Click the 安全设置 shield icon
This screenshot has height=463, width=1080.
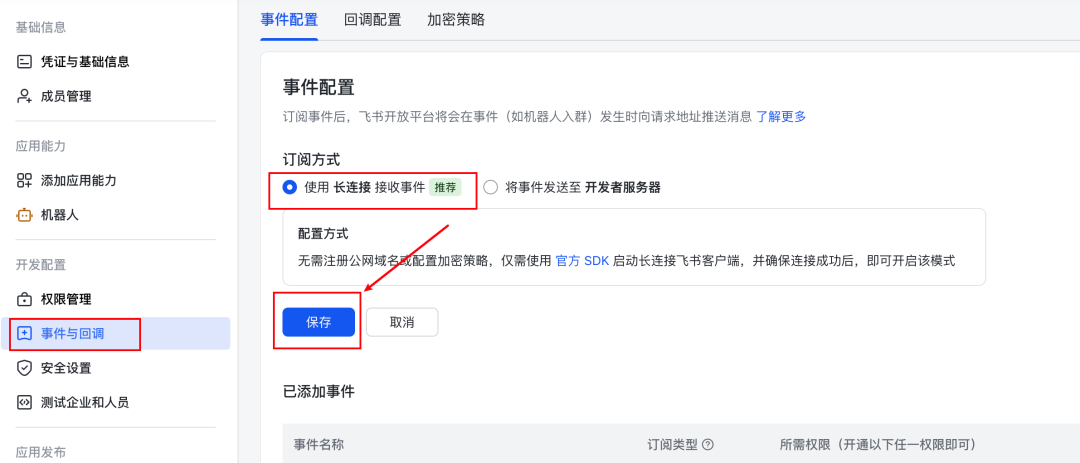pos(25,368)
